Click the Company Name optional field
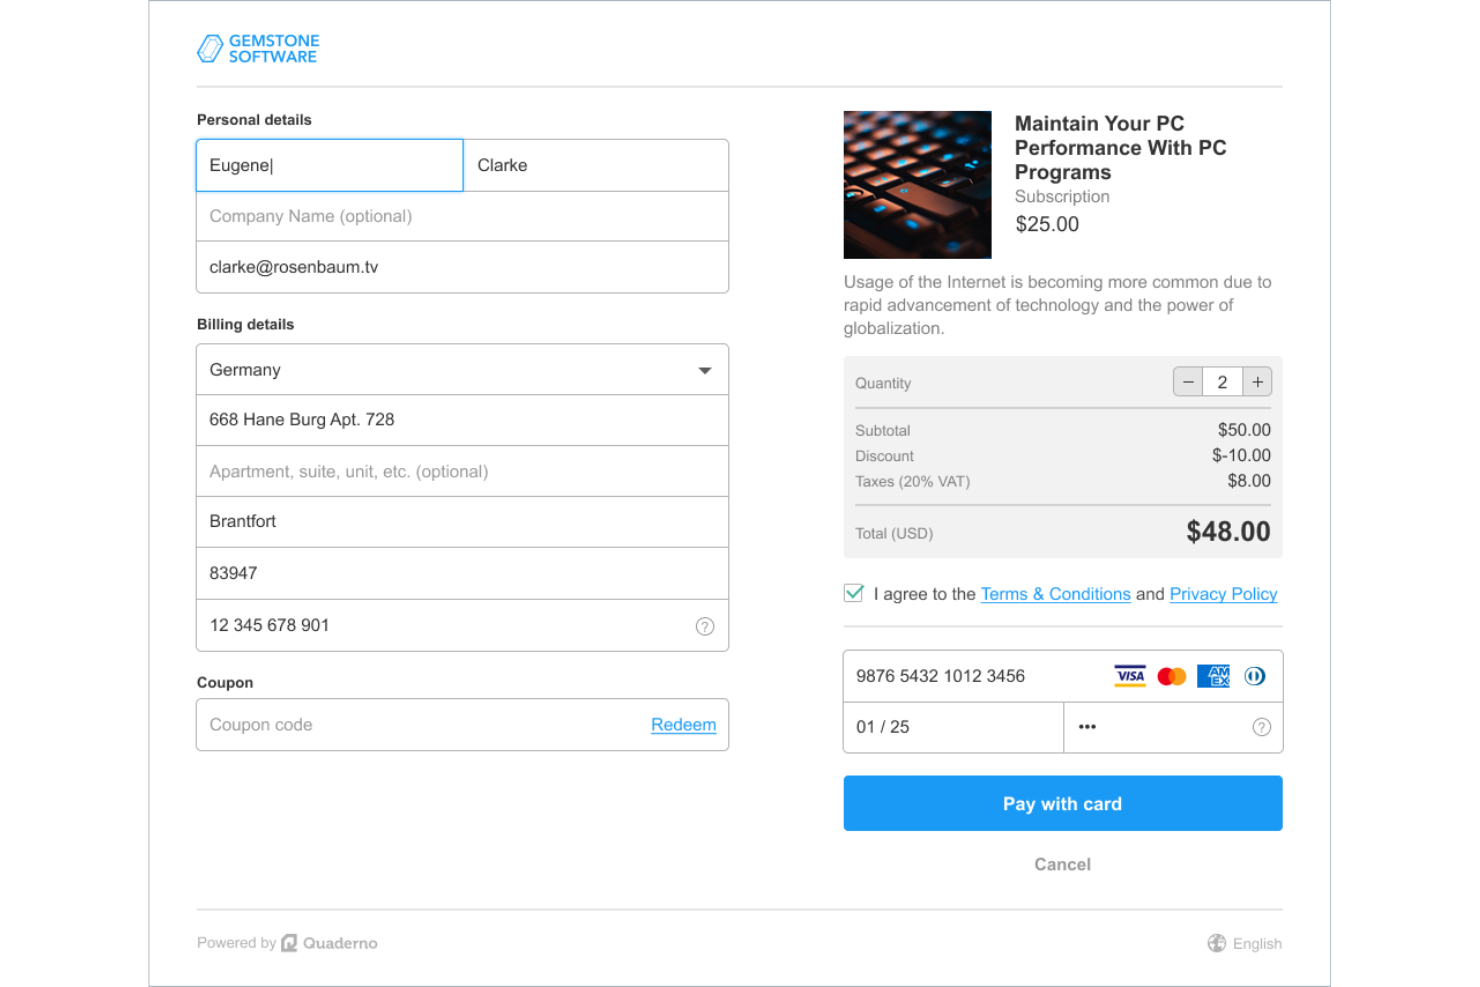1480x987 pixels. (462, 216)
